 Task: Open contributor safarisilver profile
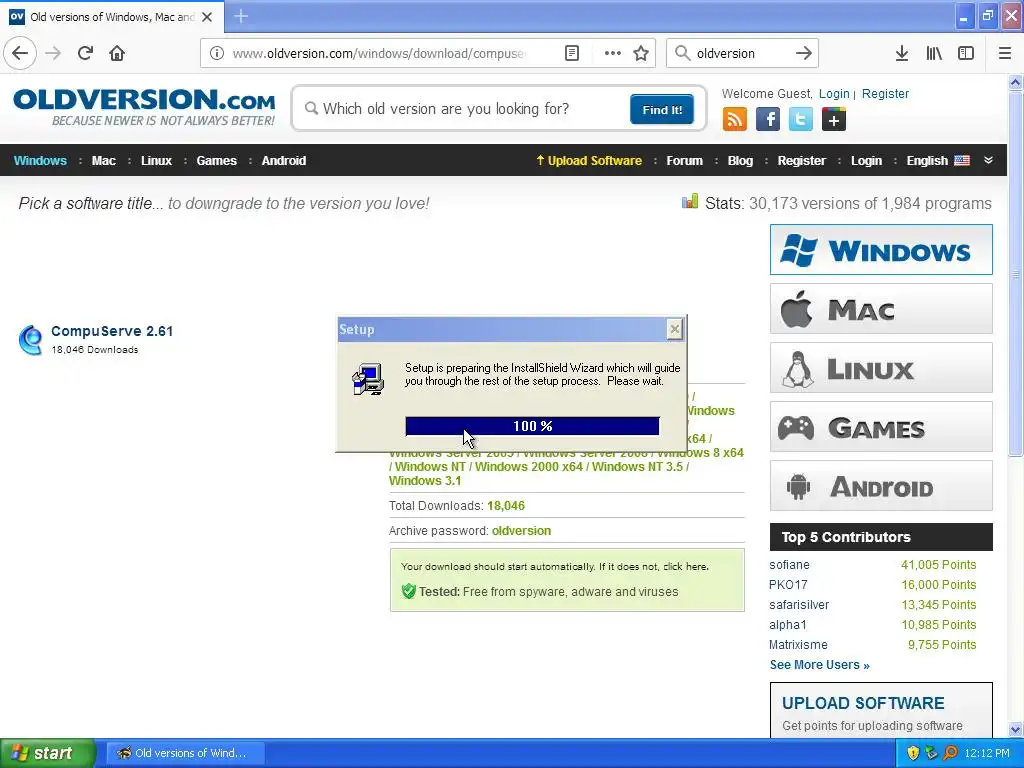799,605
